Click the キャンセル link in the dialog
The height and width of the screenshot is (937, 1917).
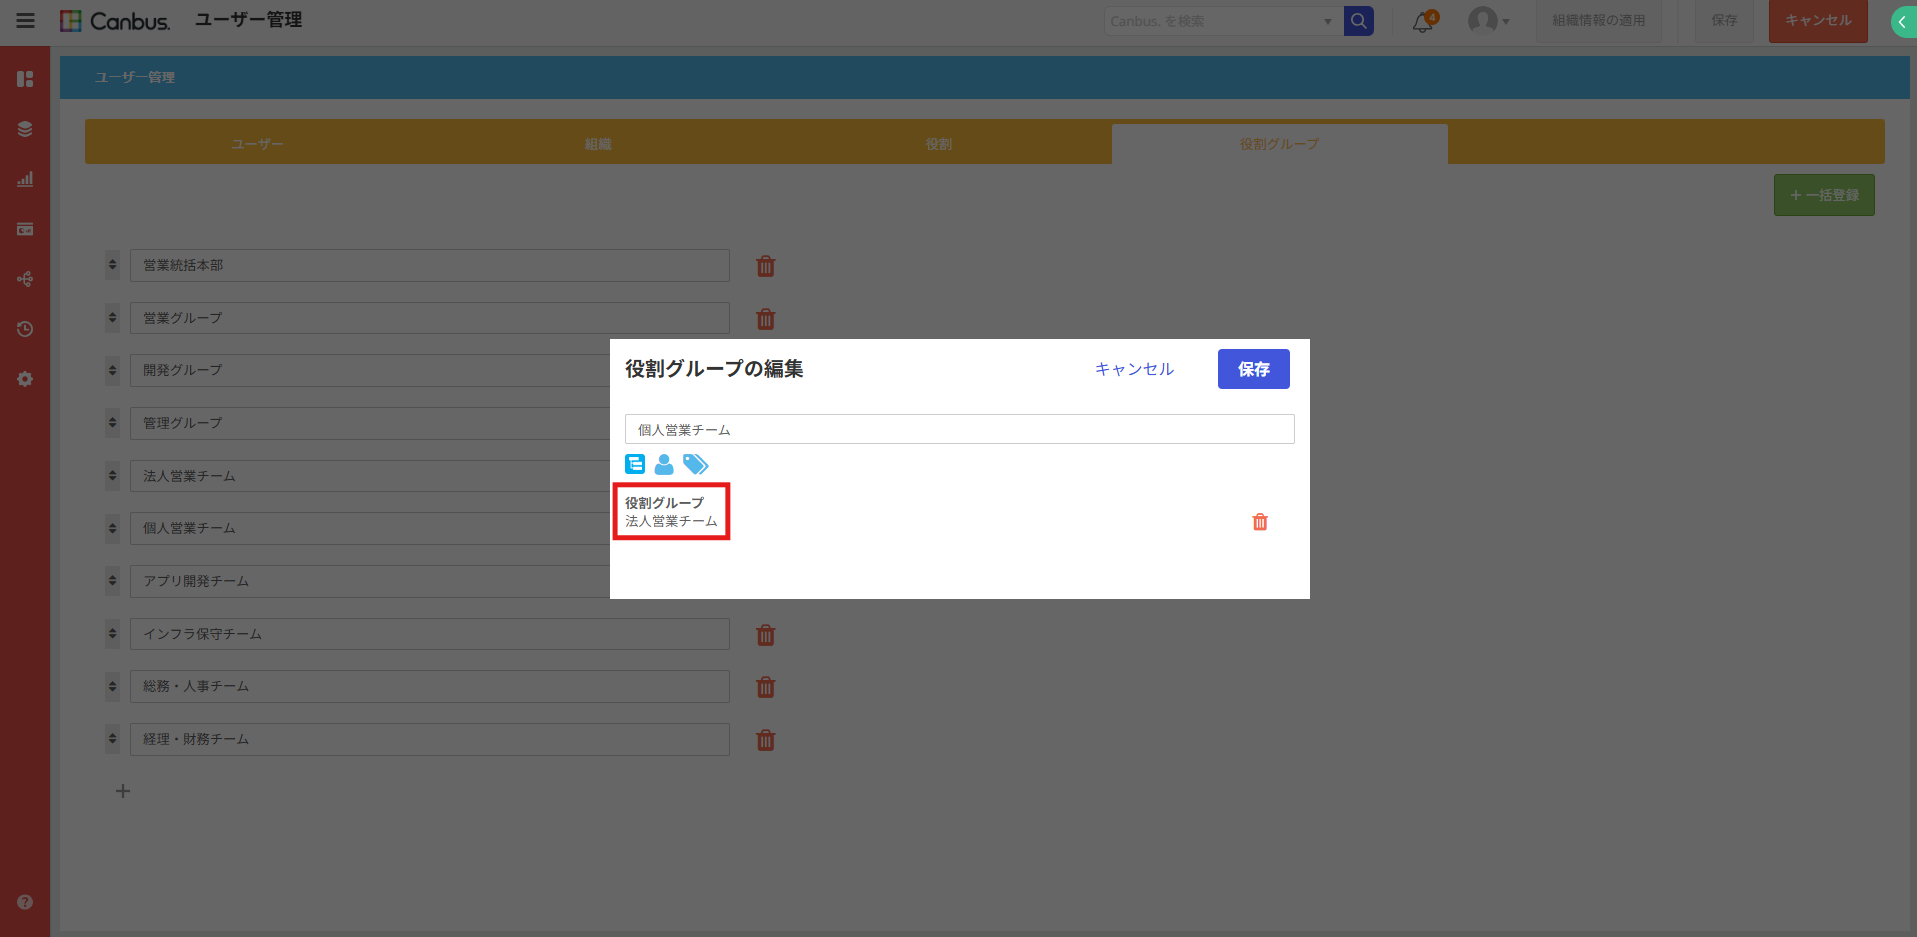tap(1134, 369)
